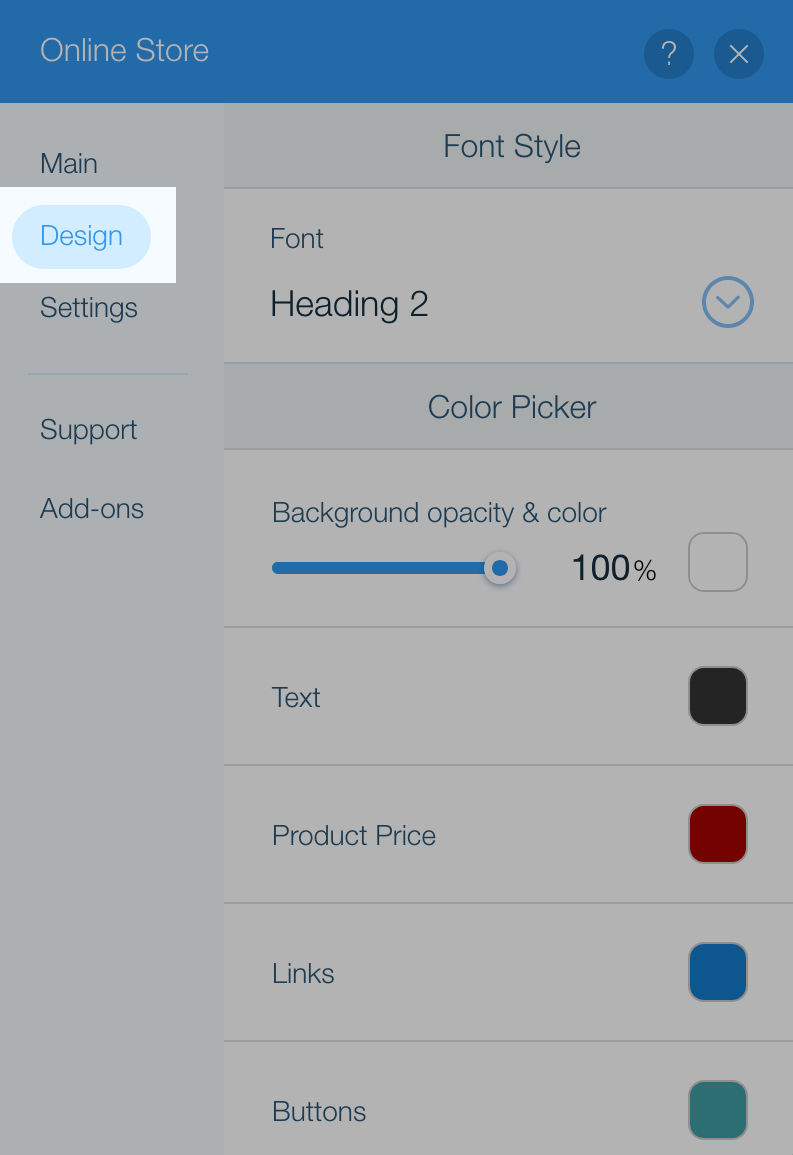
Task: Click the Online Store title
Action: [x=124, y=51]
